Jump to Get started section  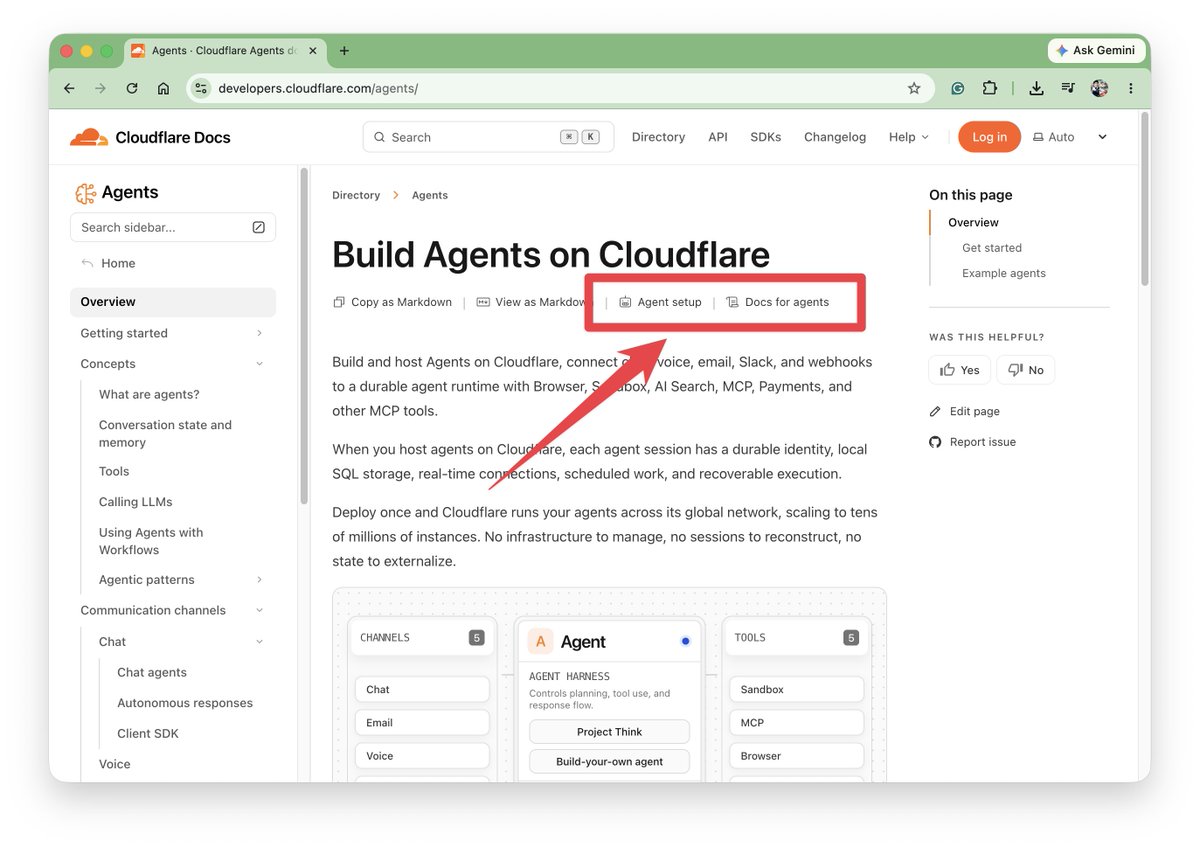tap(992, 248)
